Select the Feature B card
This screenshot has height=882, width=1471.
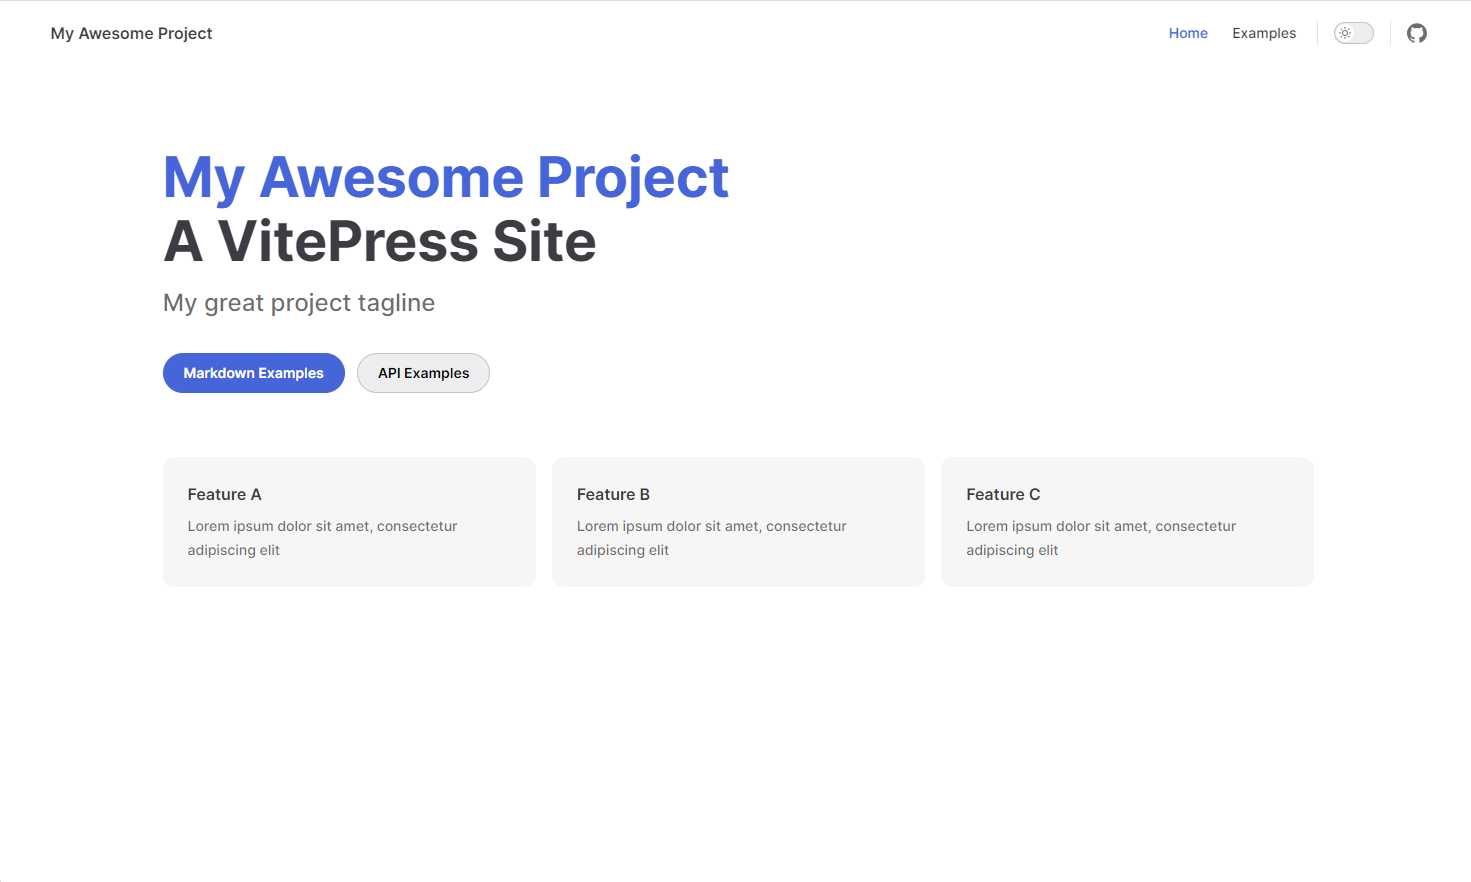point(738,522)
